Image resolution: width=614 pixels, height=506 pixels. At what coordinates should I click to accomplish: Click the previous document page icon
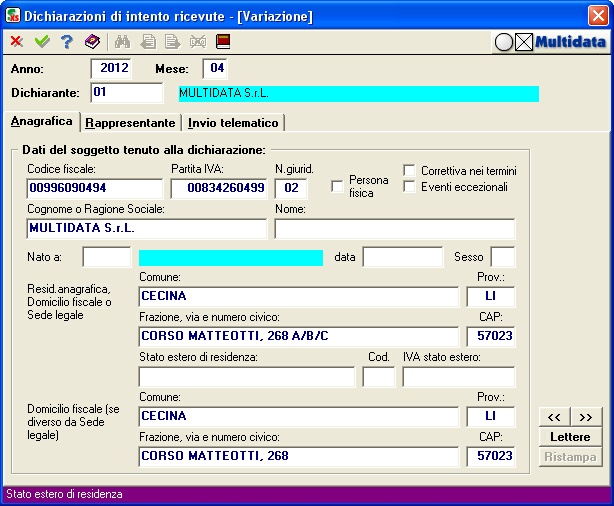pyautogui.click(x=148, y=41)
